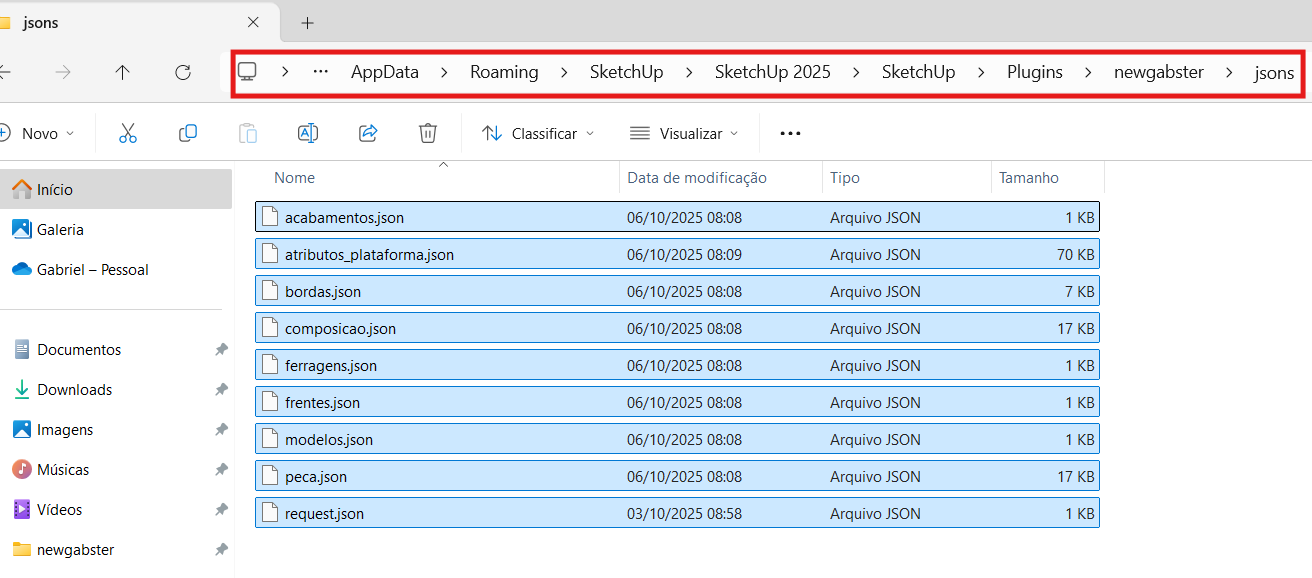1312x578 pixels.
Task: Open the toolbar's three-dot more options menu
Action: [790, 133]
